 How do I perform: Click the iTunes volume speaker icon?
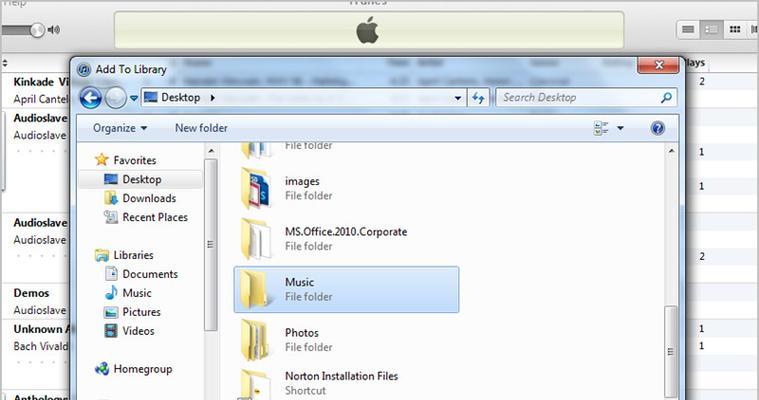click(54, 30)
